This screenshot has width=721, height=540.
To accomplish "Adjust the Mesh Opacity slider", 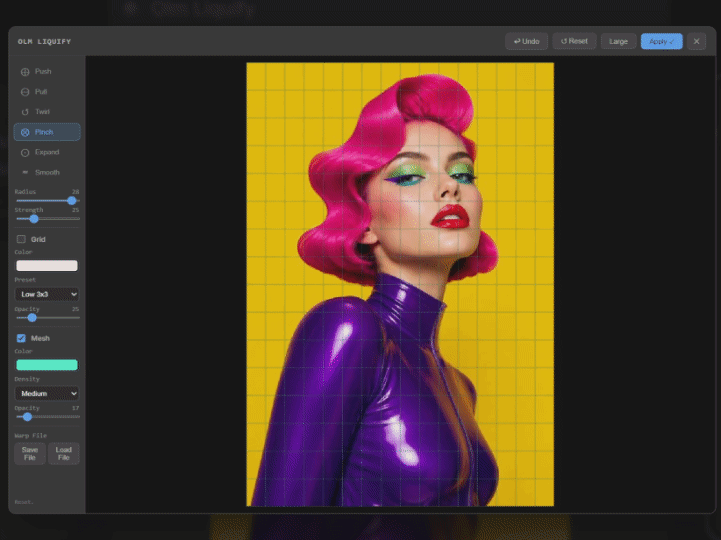I will (48, 417).
